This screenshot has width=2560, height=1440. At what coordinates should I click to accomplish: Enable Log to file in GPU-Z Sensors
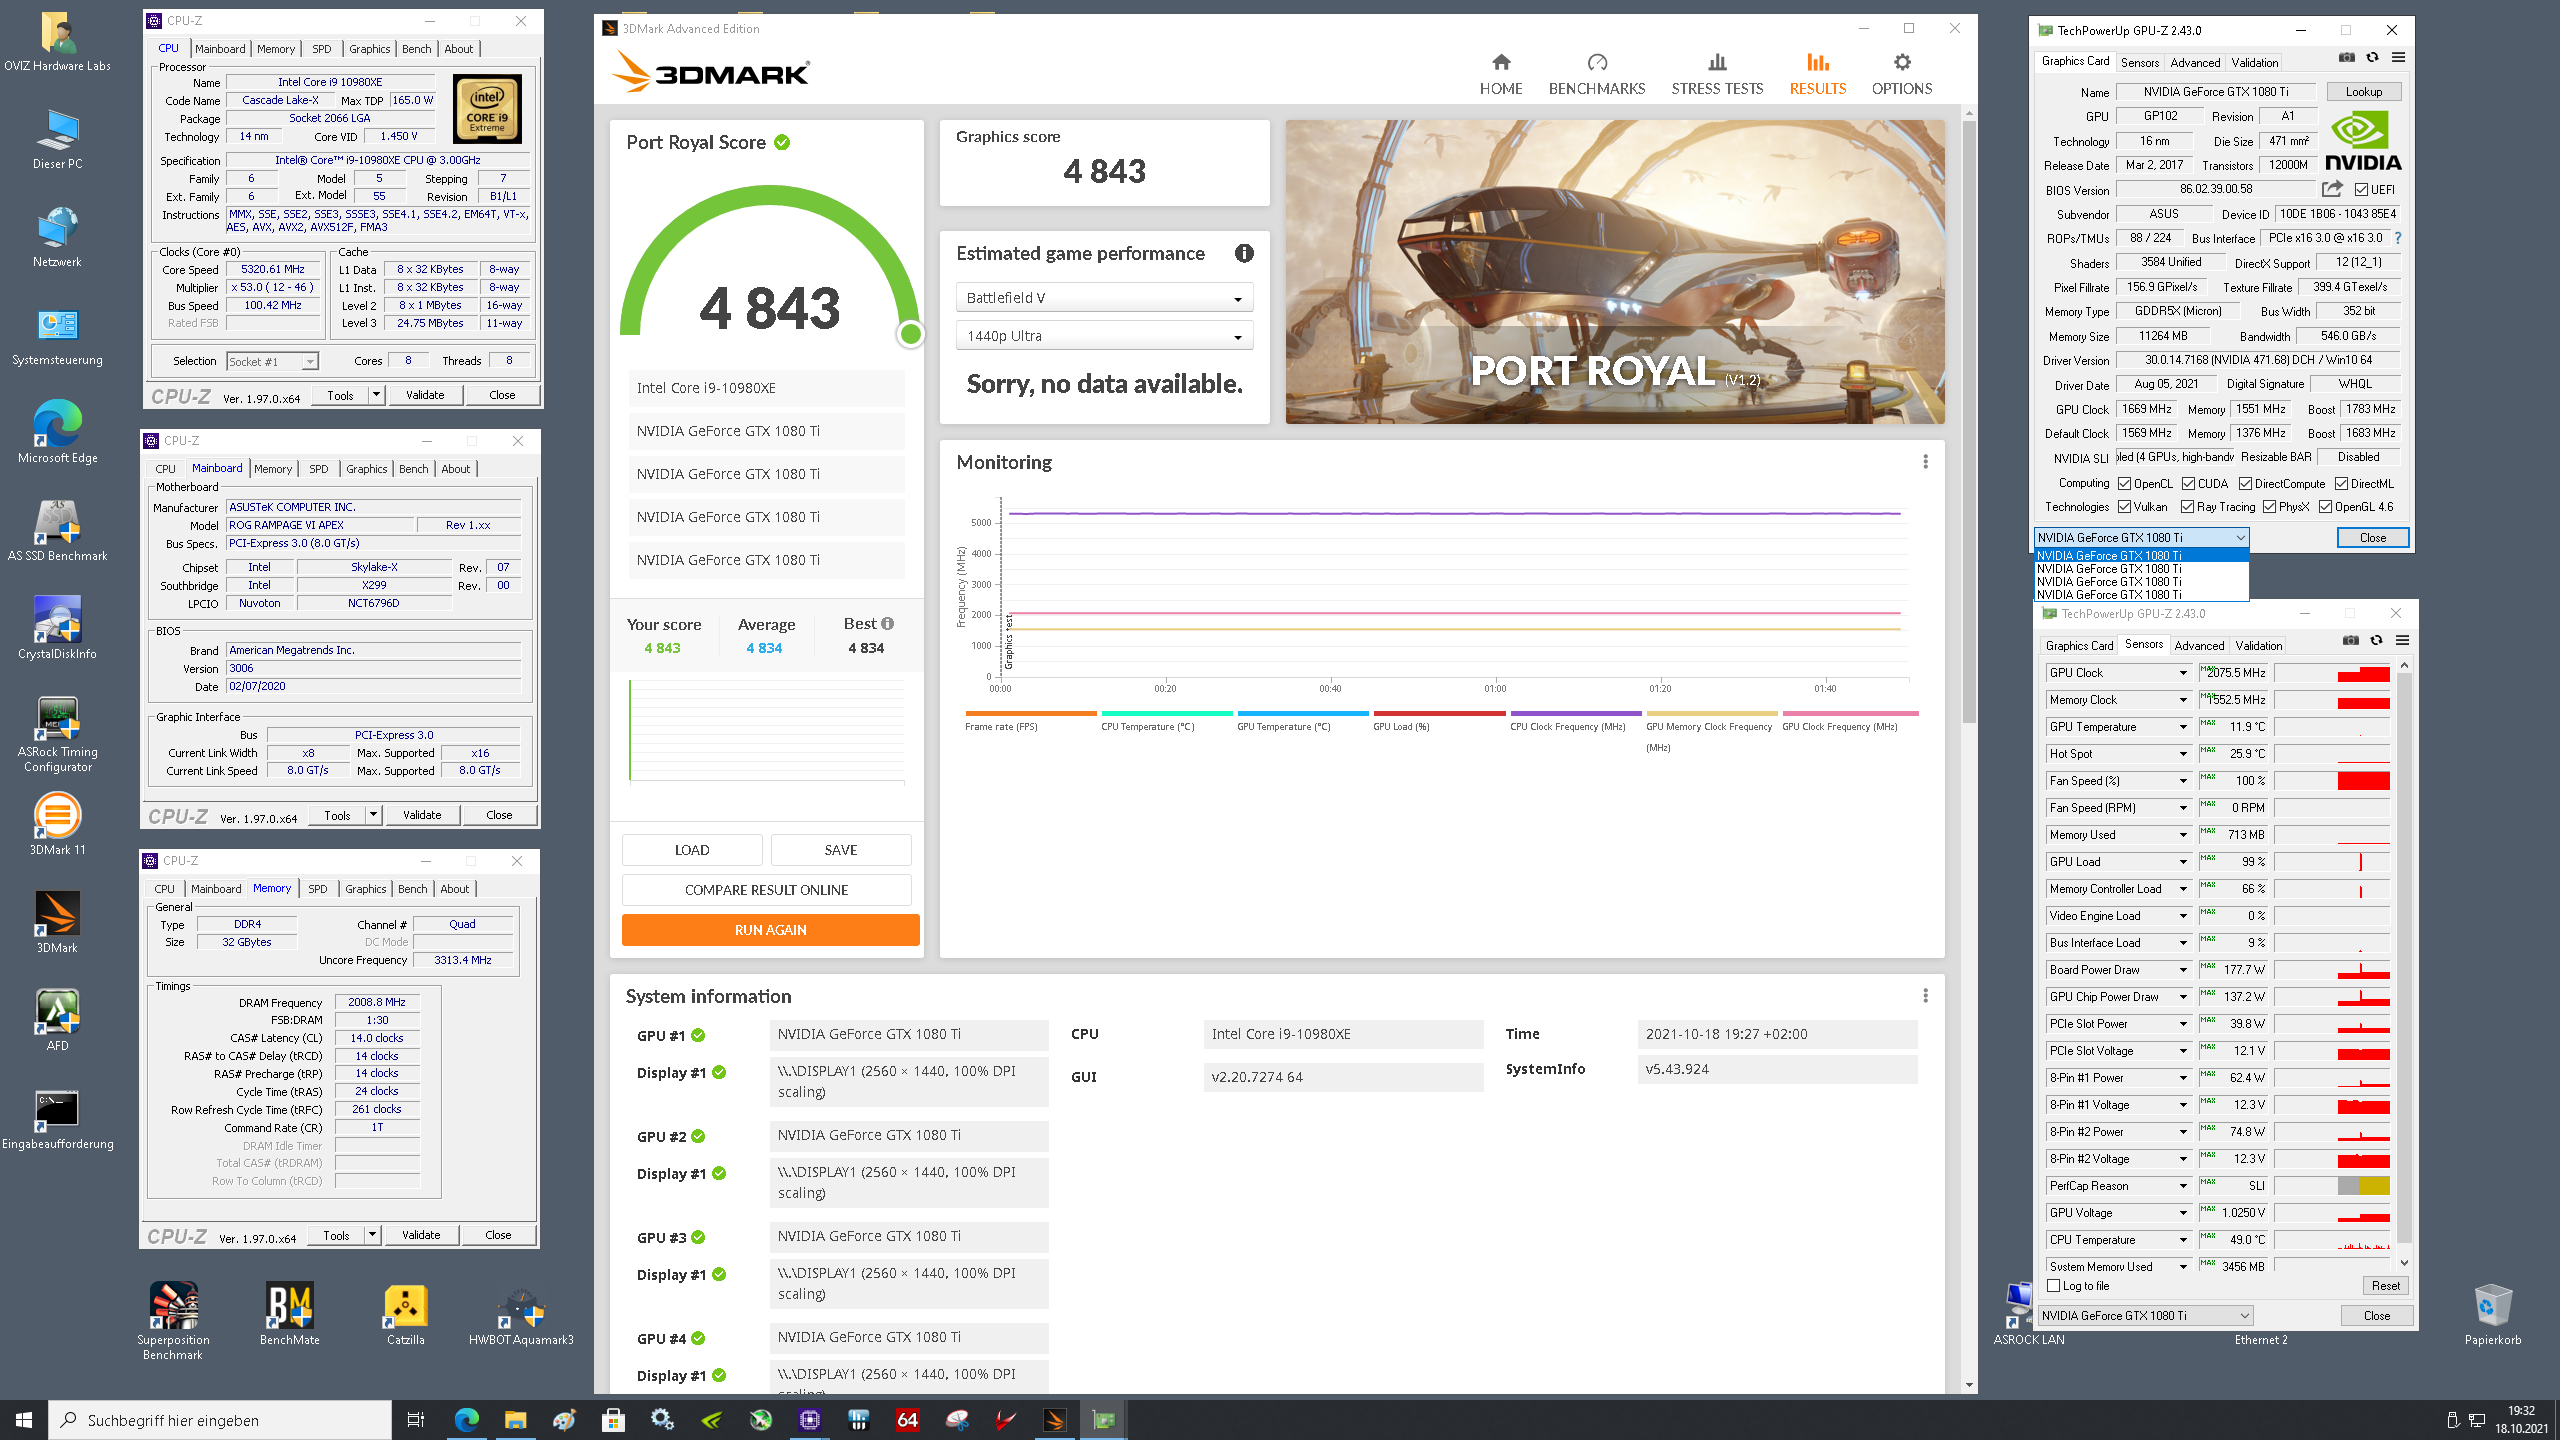pyautogui.click(x=2053, y=1286)
